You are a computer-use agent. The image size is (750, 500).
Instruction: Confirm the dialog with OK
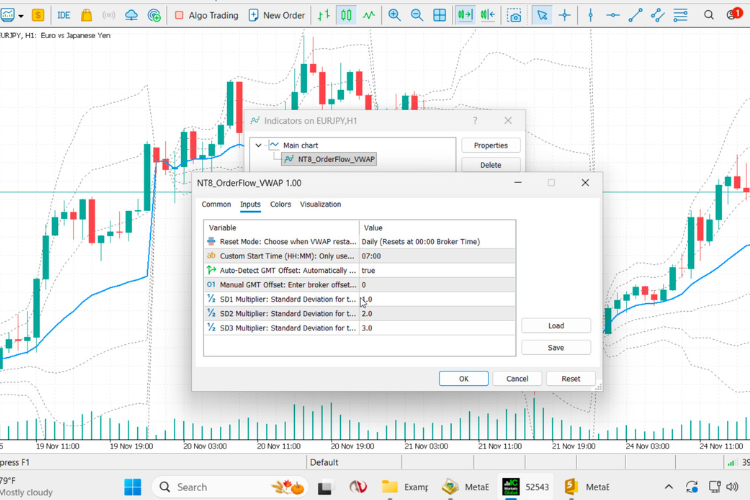pyautogui.click(x=463, y=378)
